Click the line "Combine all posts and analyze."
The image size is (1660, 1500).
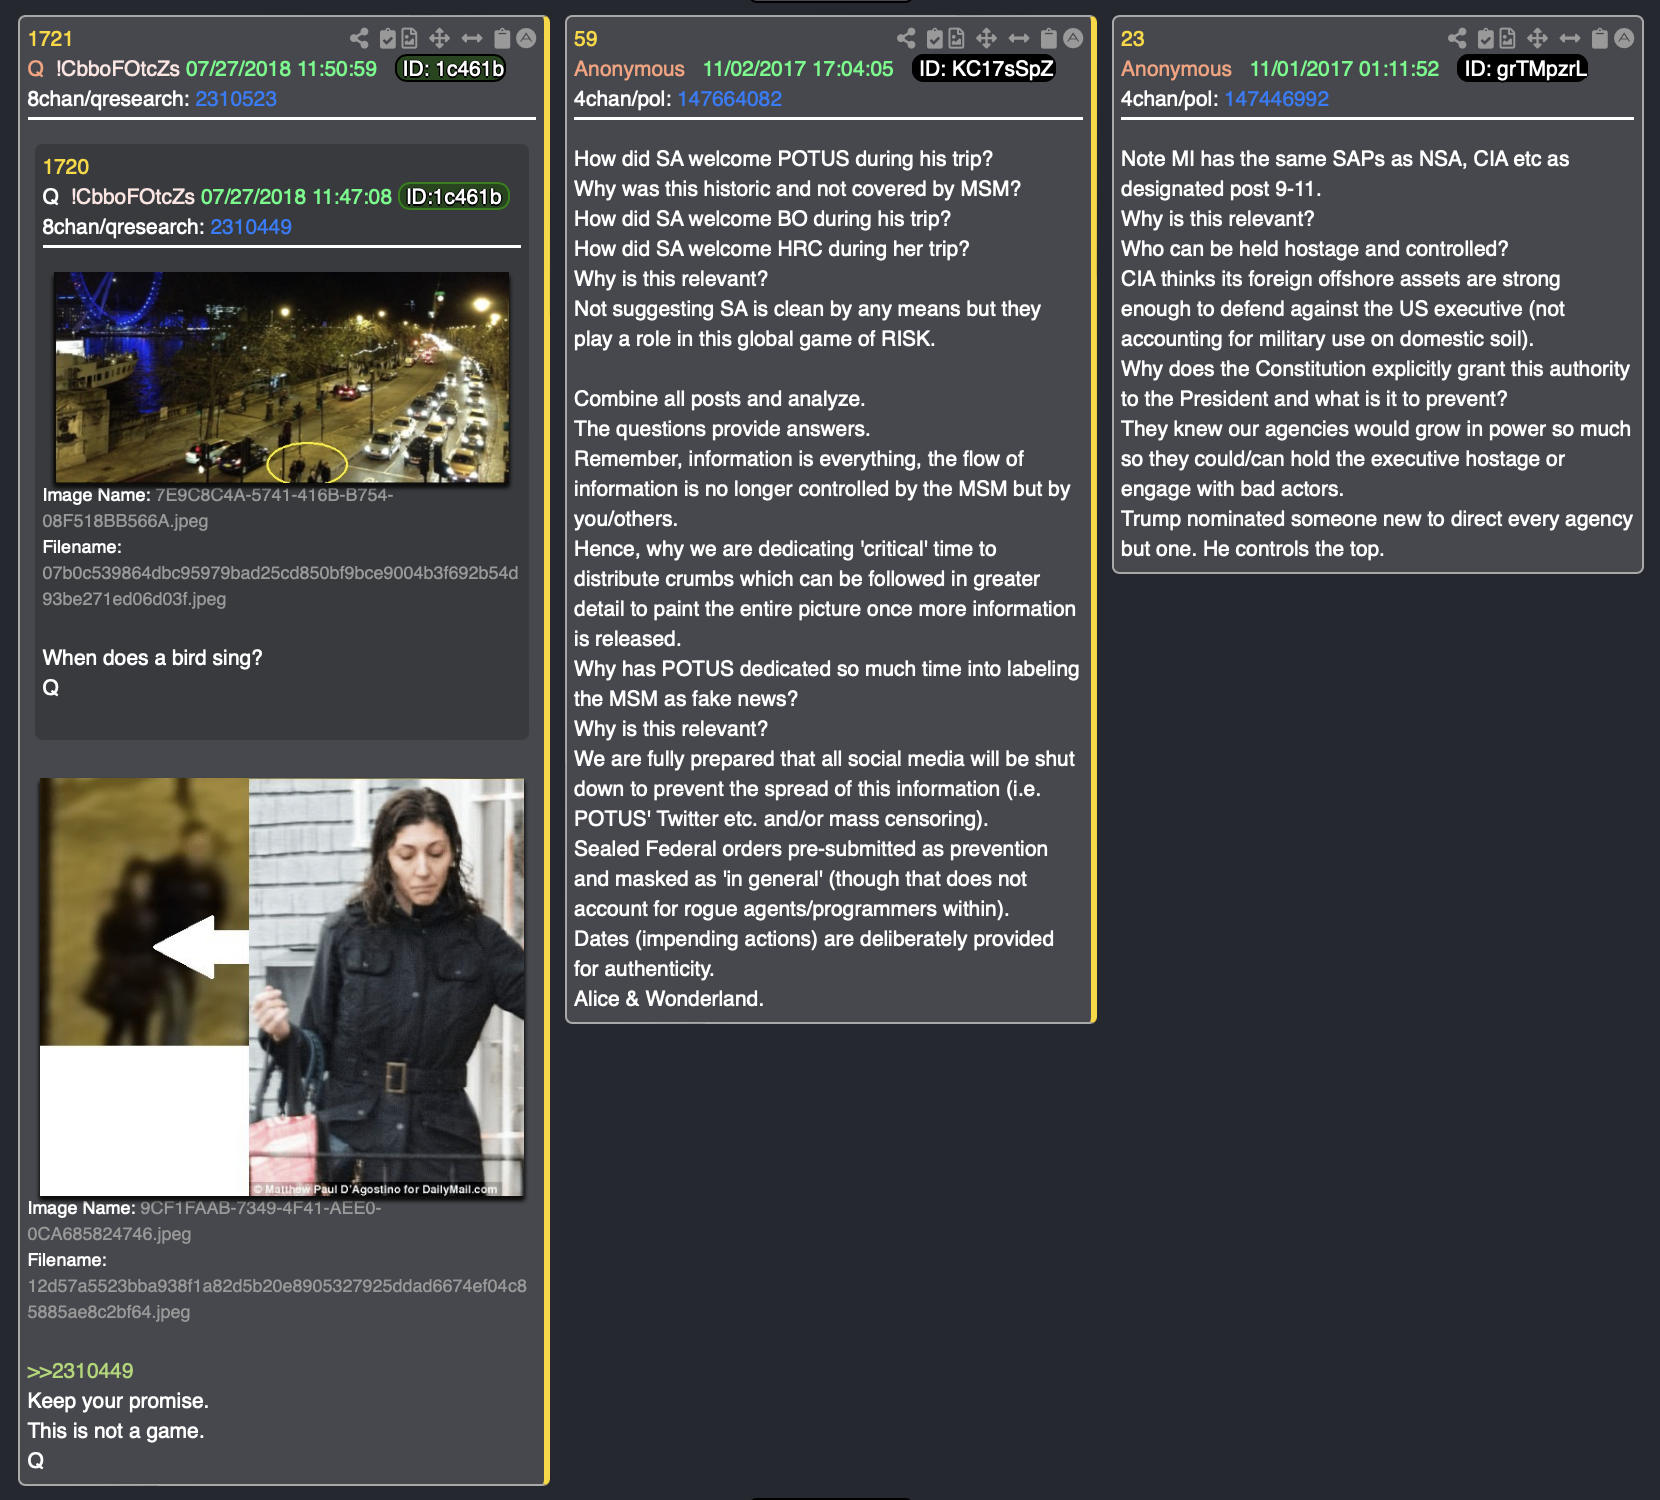coord(720,399)
